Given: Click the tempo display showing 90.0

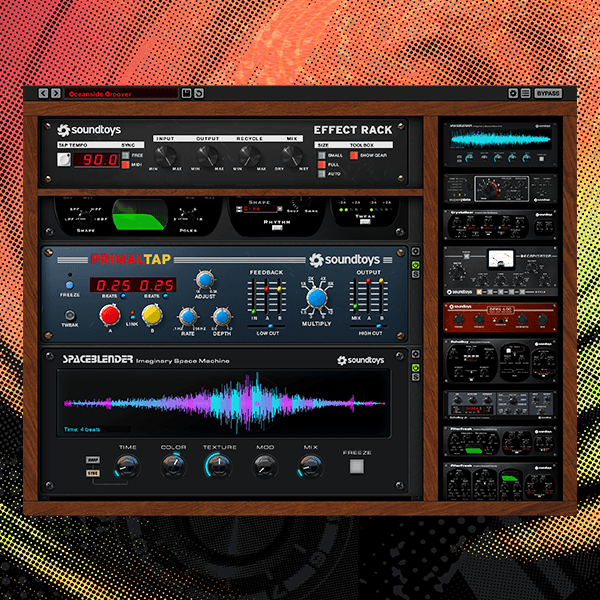Looking at the screenshot, I should click(x=98, y=160).
